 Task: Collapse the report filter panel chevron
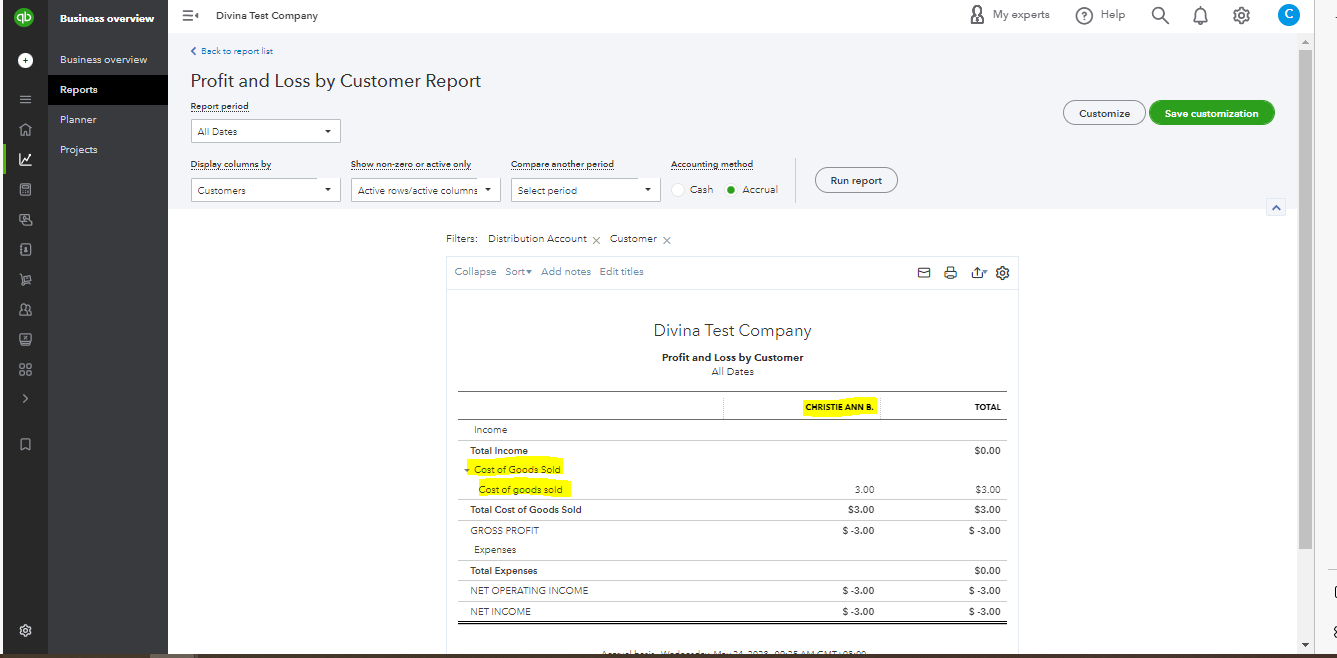[1275, 208]
